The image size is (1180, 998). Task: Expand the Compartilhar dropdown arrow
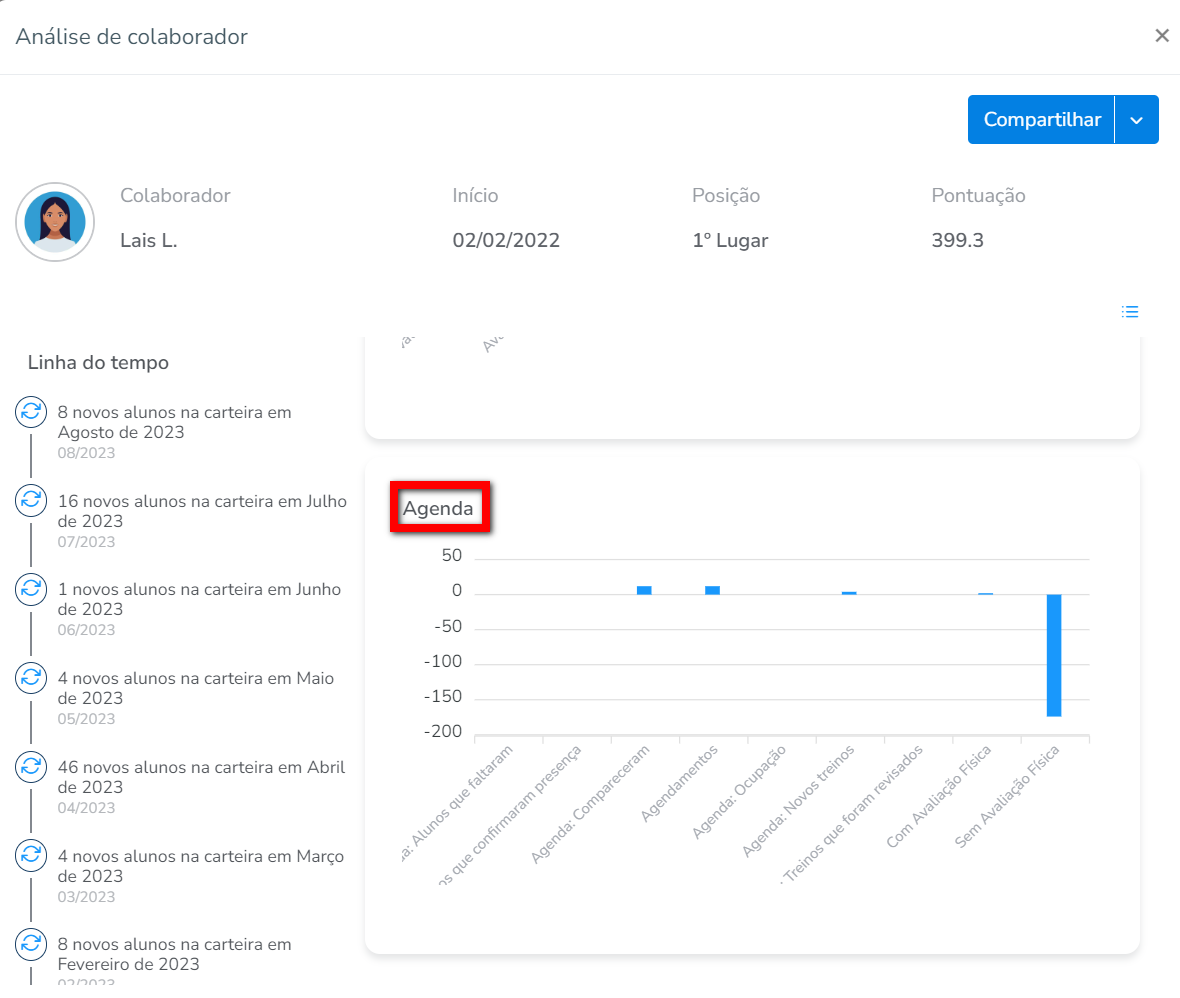tap(1136, 120)
